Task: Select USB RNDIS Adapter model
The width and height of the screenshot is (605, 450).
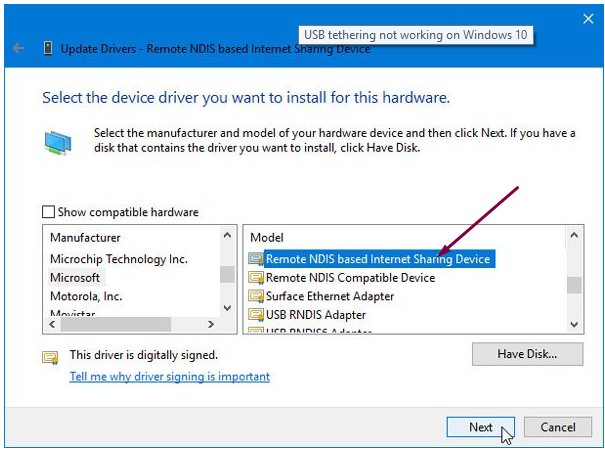Action: pos(316,315)
